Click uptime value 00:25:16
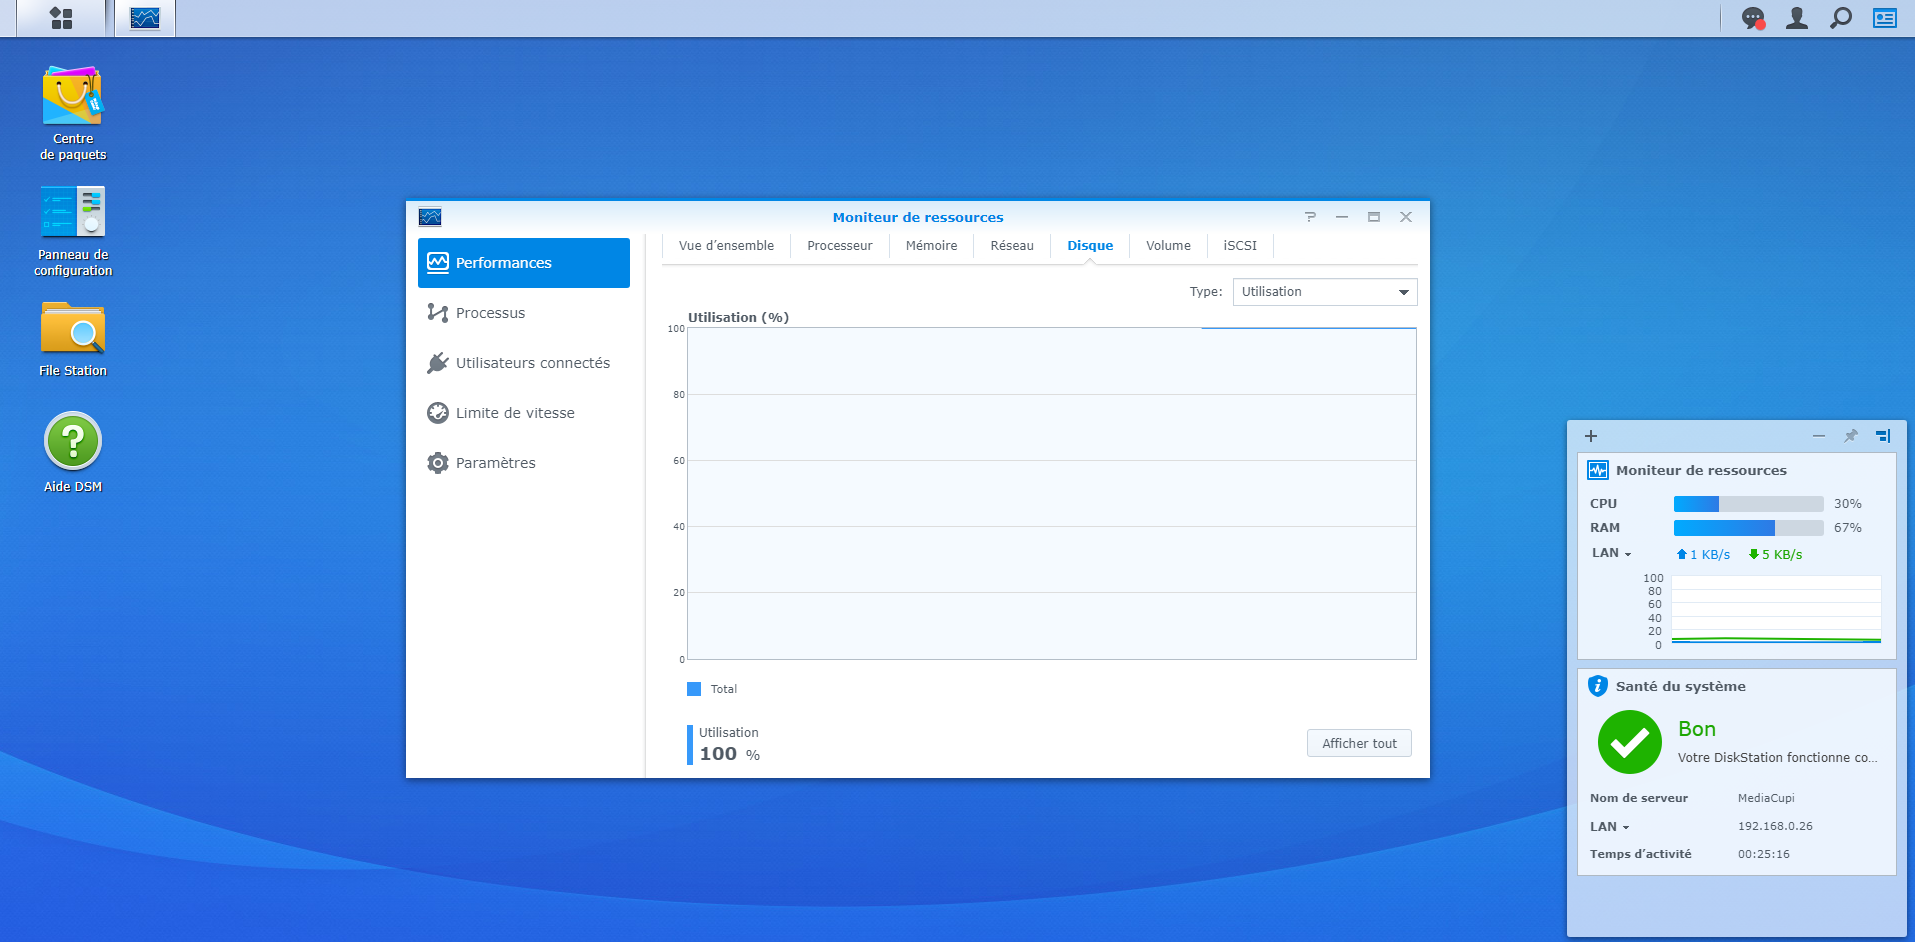The height and width of the screenshot is (942, 1915). (x=1764, y=854)
